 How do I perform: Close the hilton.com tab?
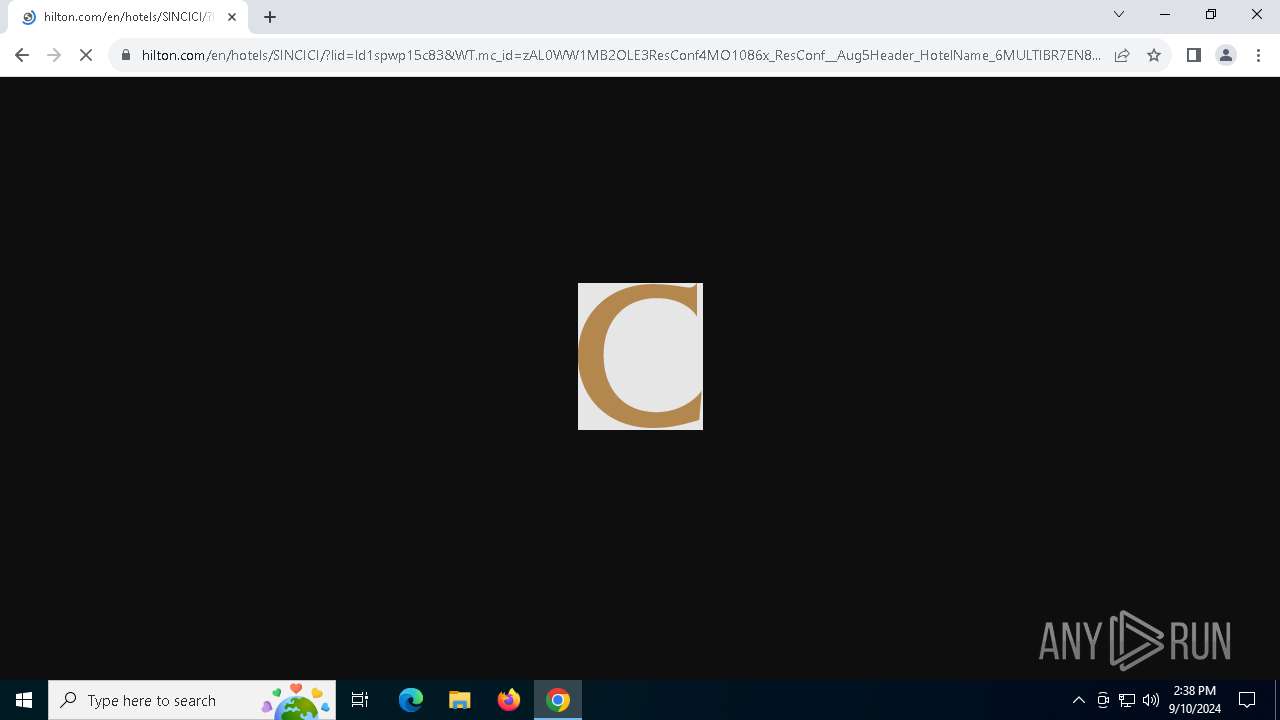point(232,17)
